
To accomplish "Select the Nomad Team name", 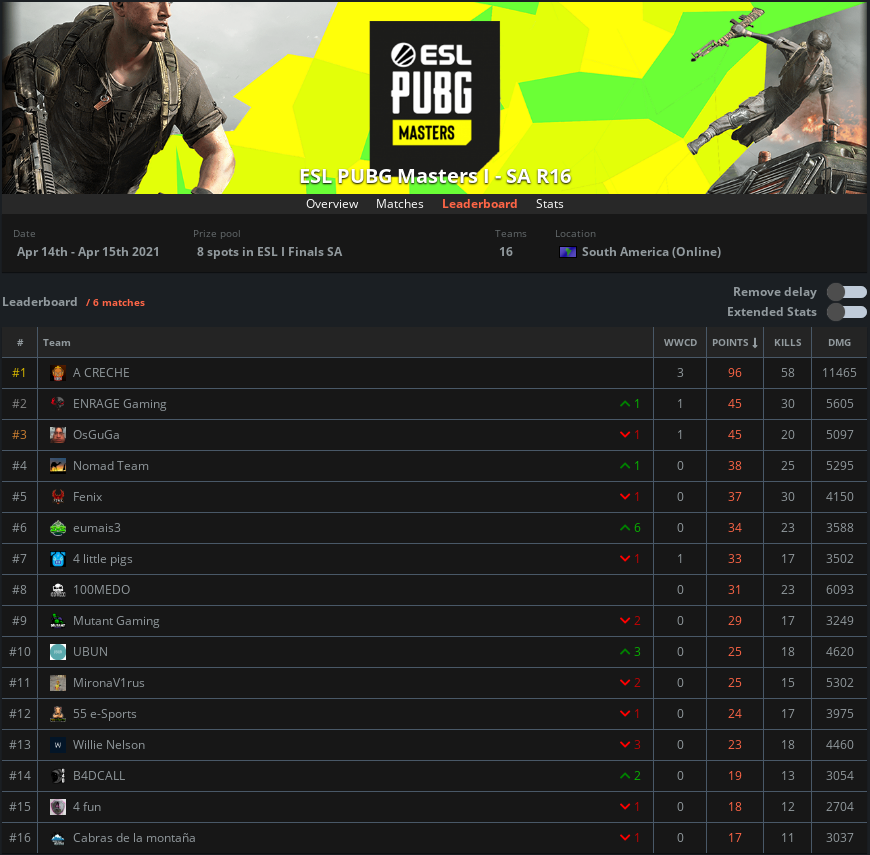I will click(110, 465).
